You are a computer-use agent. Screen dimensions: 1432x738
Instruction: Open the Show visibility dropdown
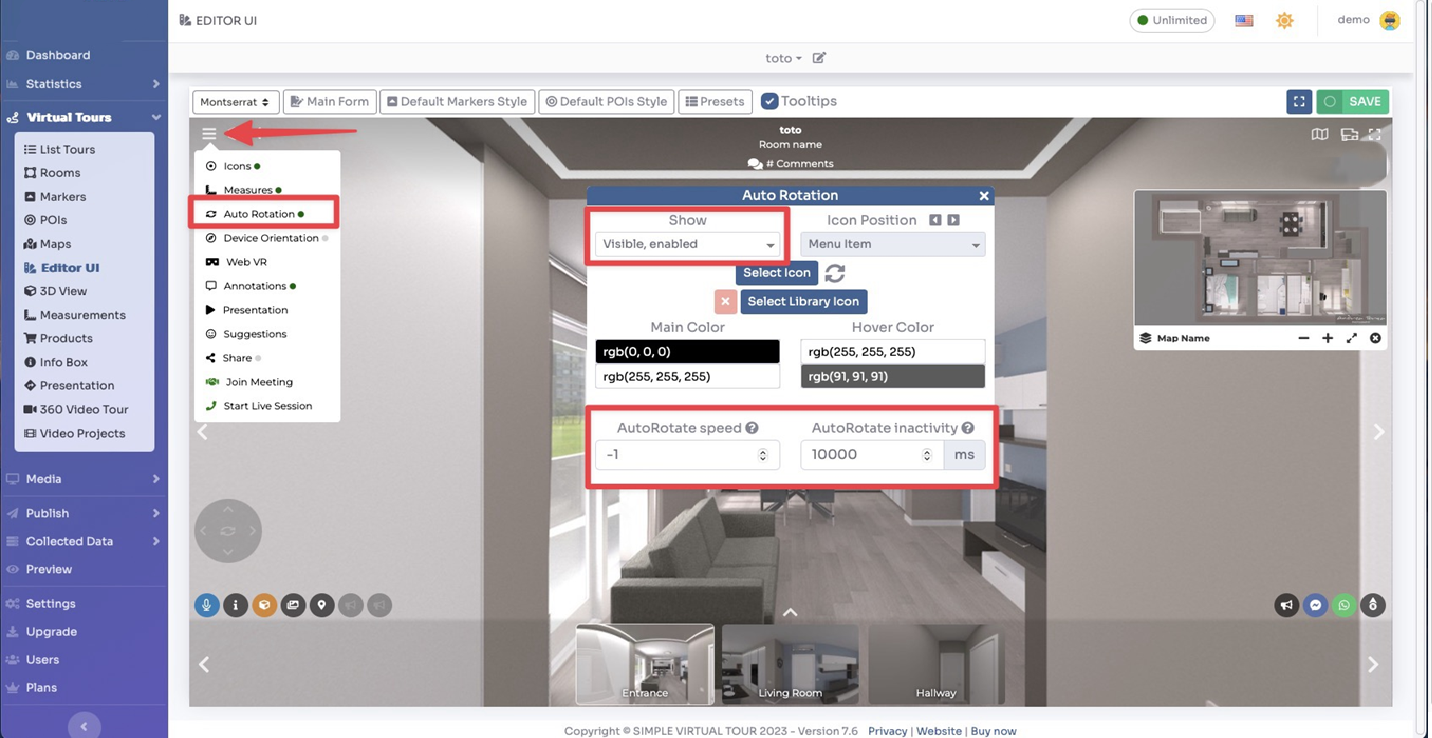[687, 243]
